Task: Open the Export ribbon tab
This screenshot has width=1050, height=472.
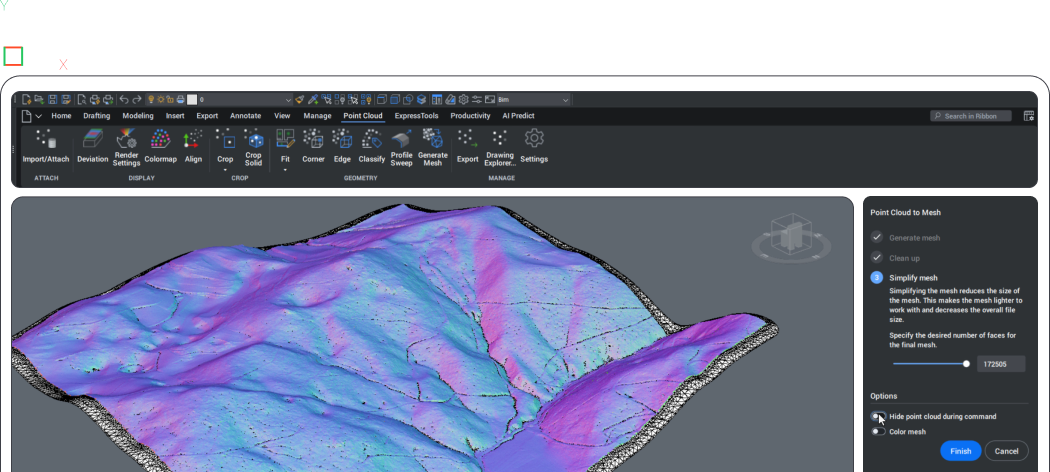Action: pyautogui.click(x=207, y=116)
